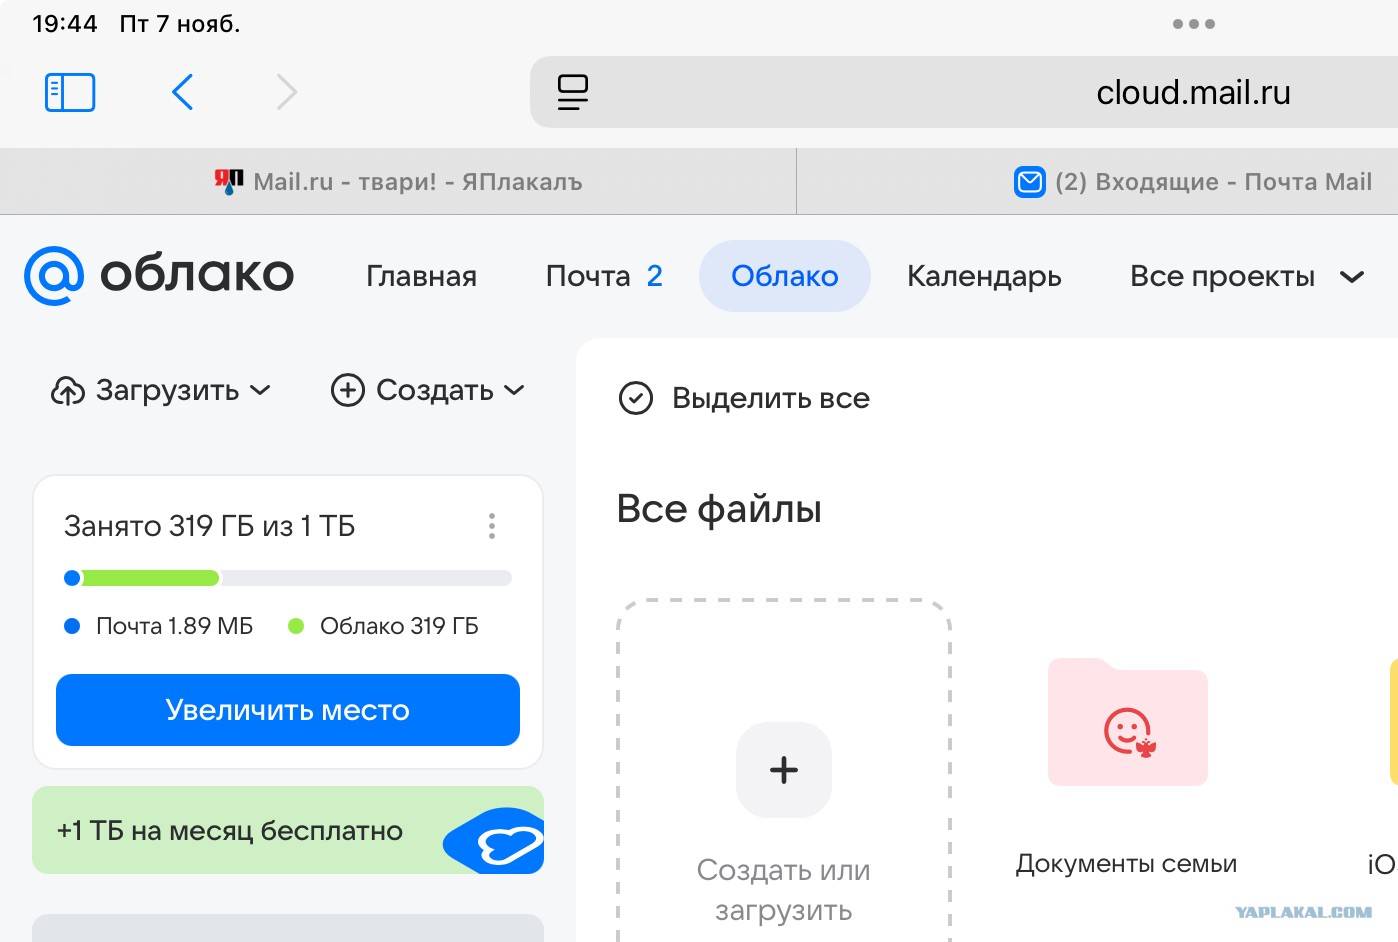Click the cloud.mail.ru address bar
Screen dimensions: 1398x942
964,92
